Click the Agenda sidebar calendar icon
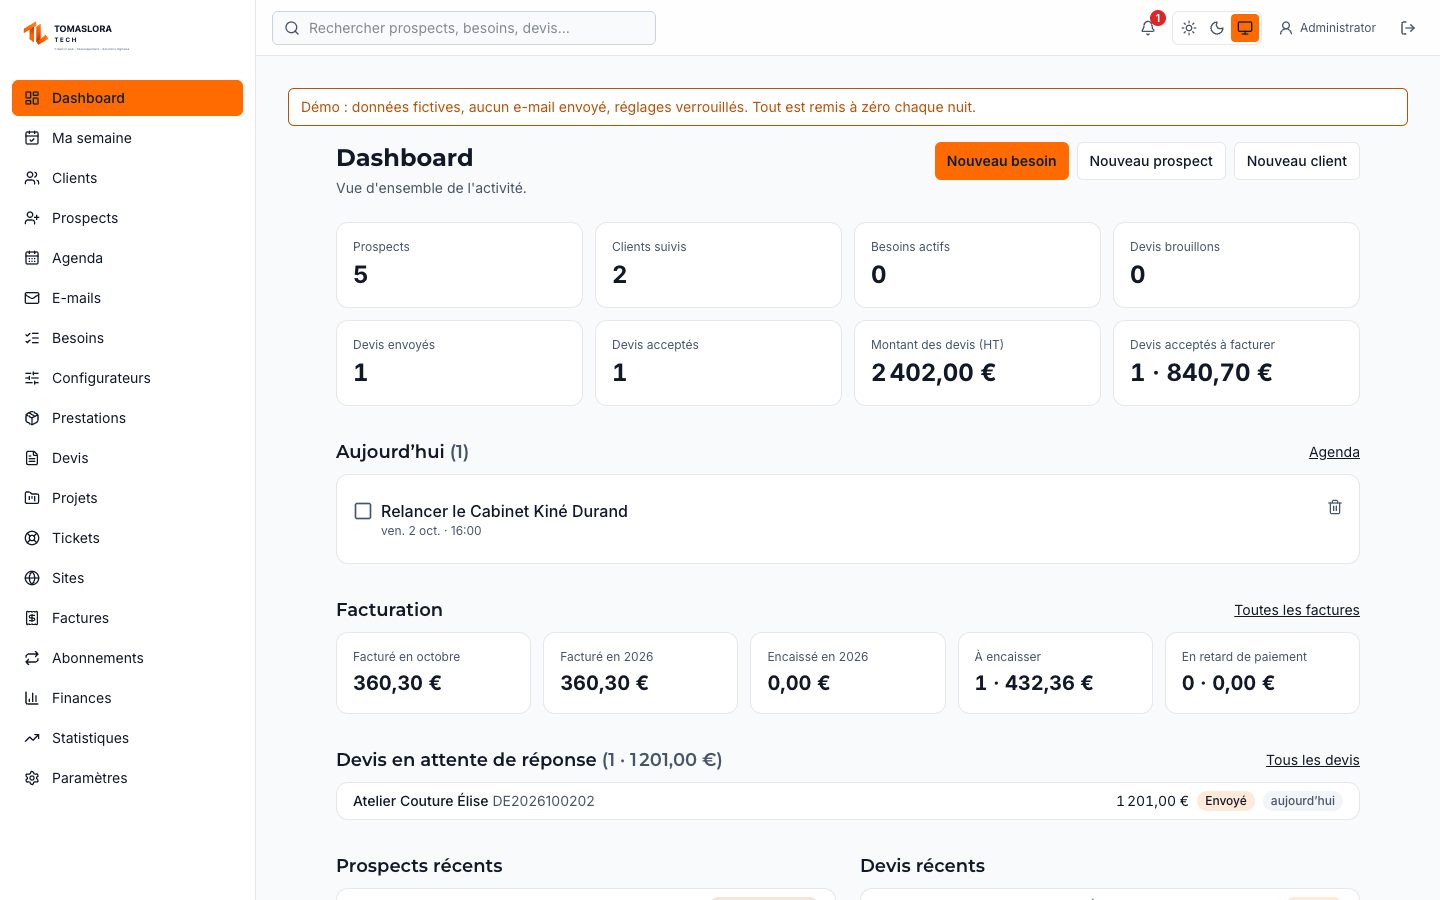 click(32, 258)
